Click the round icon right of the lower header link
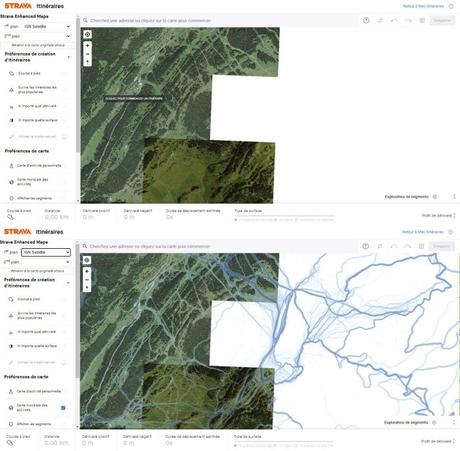Screen dimensions: 460x451 [451, 232]
